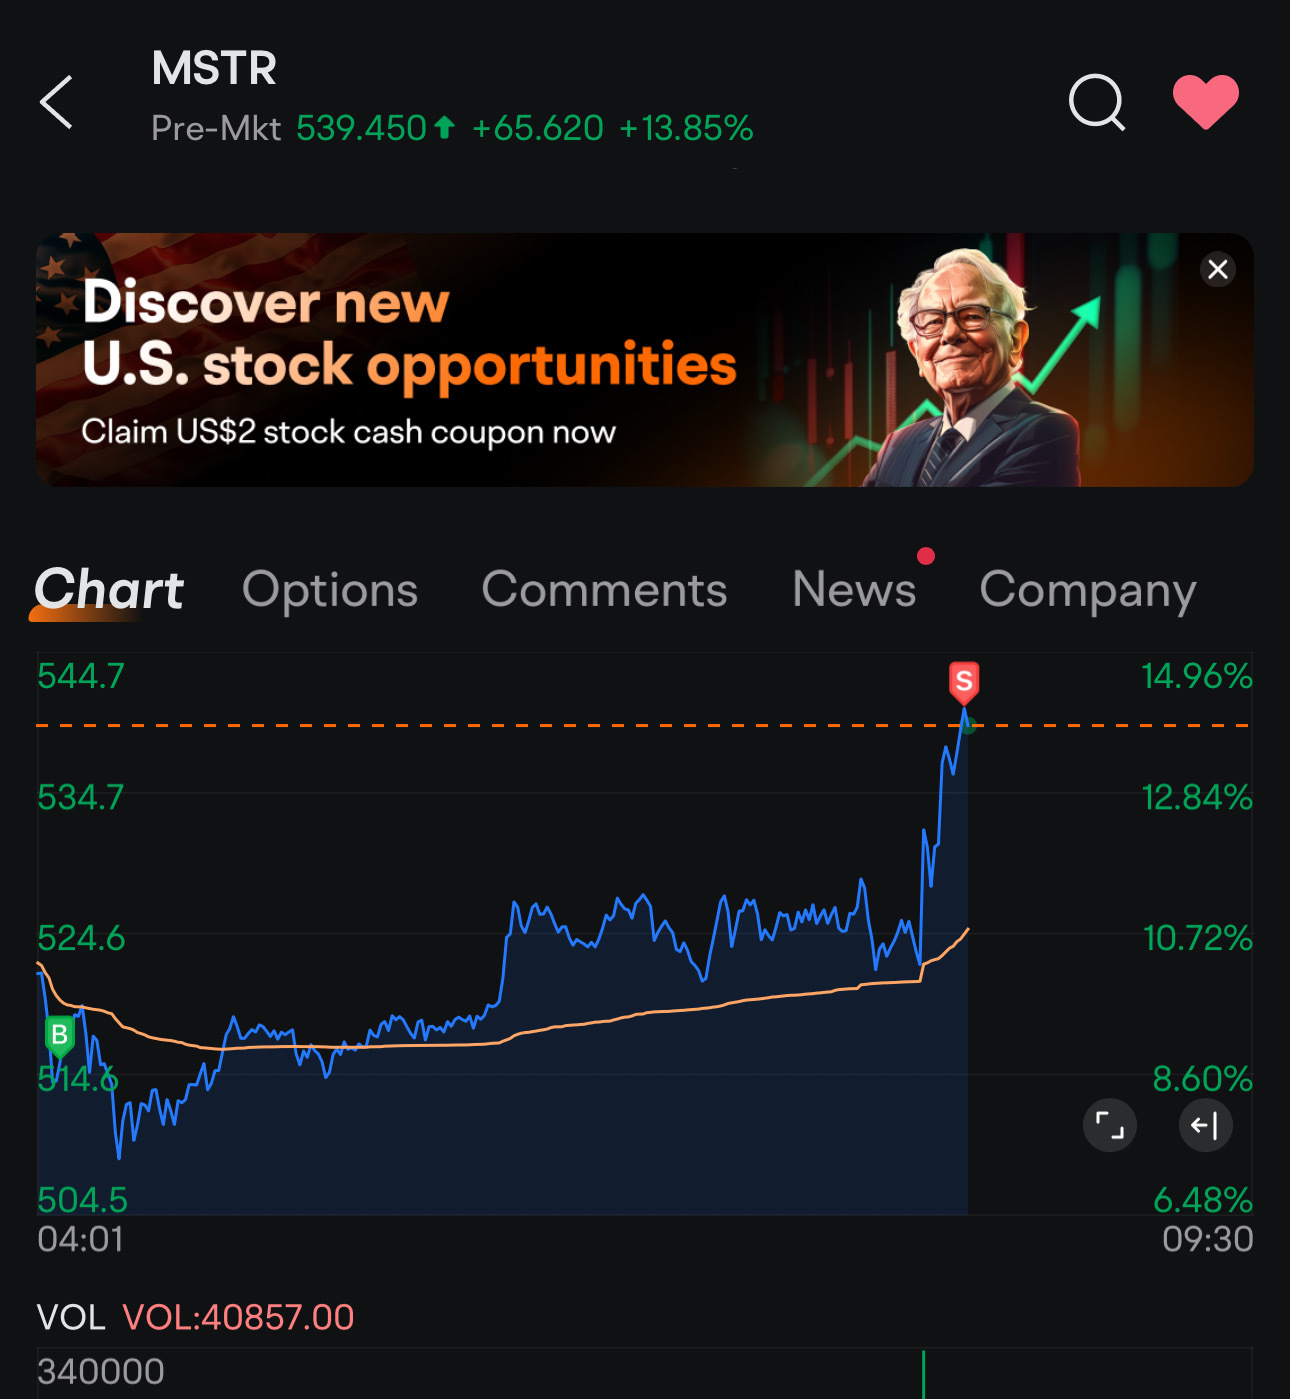Tap the MSTR ticker title
The width and height of the screenshot is (1290, 1399).
point(214,69)
